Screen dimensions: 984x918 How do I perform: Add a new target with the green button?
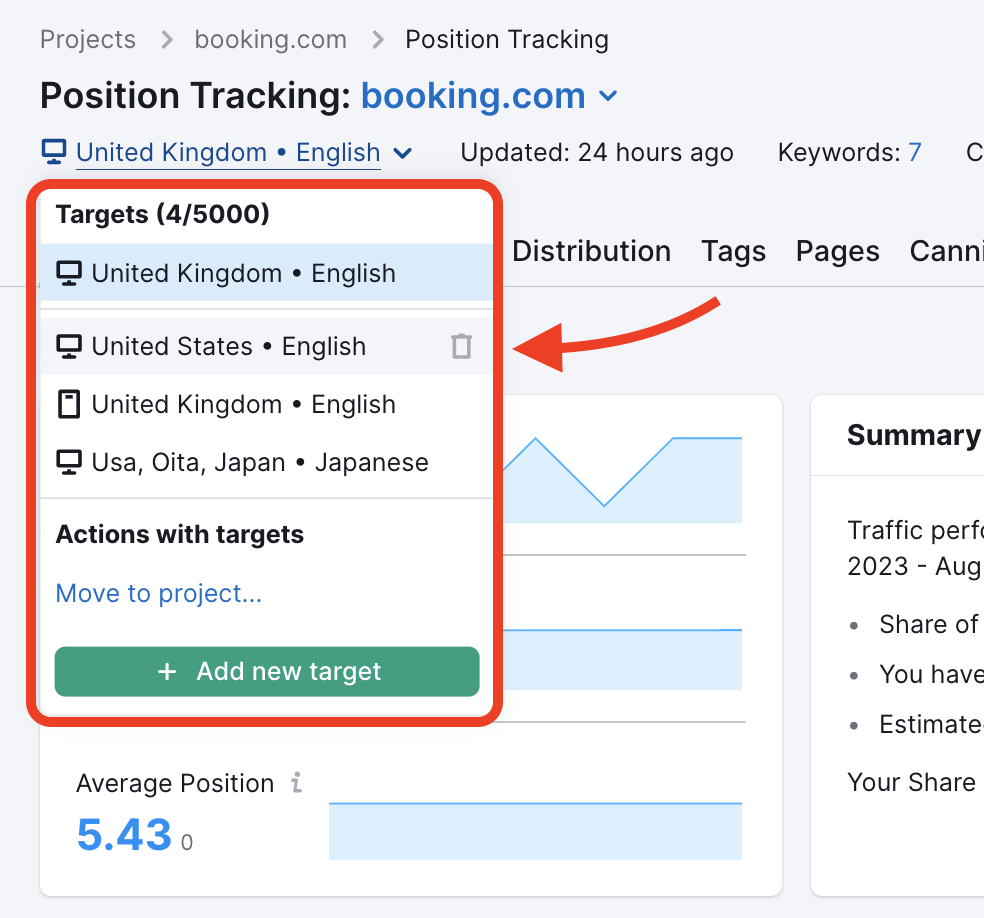pyautogui.click(x=267, y=671)
